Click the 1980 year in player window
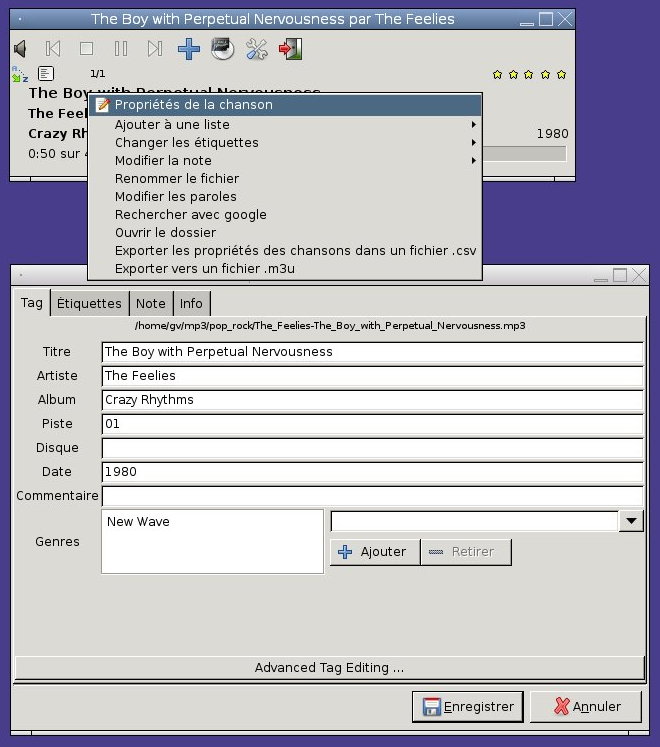 click(552, 134)
